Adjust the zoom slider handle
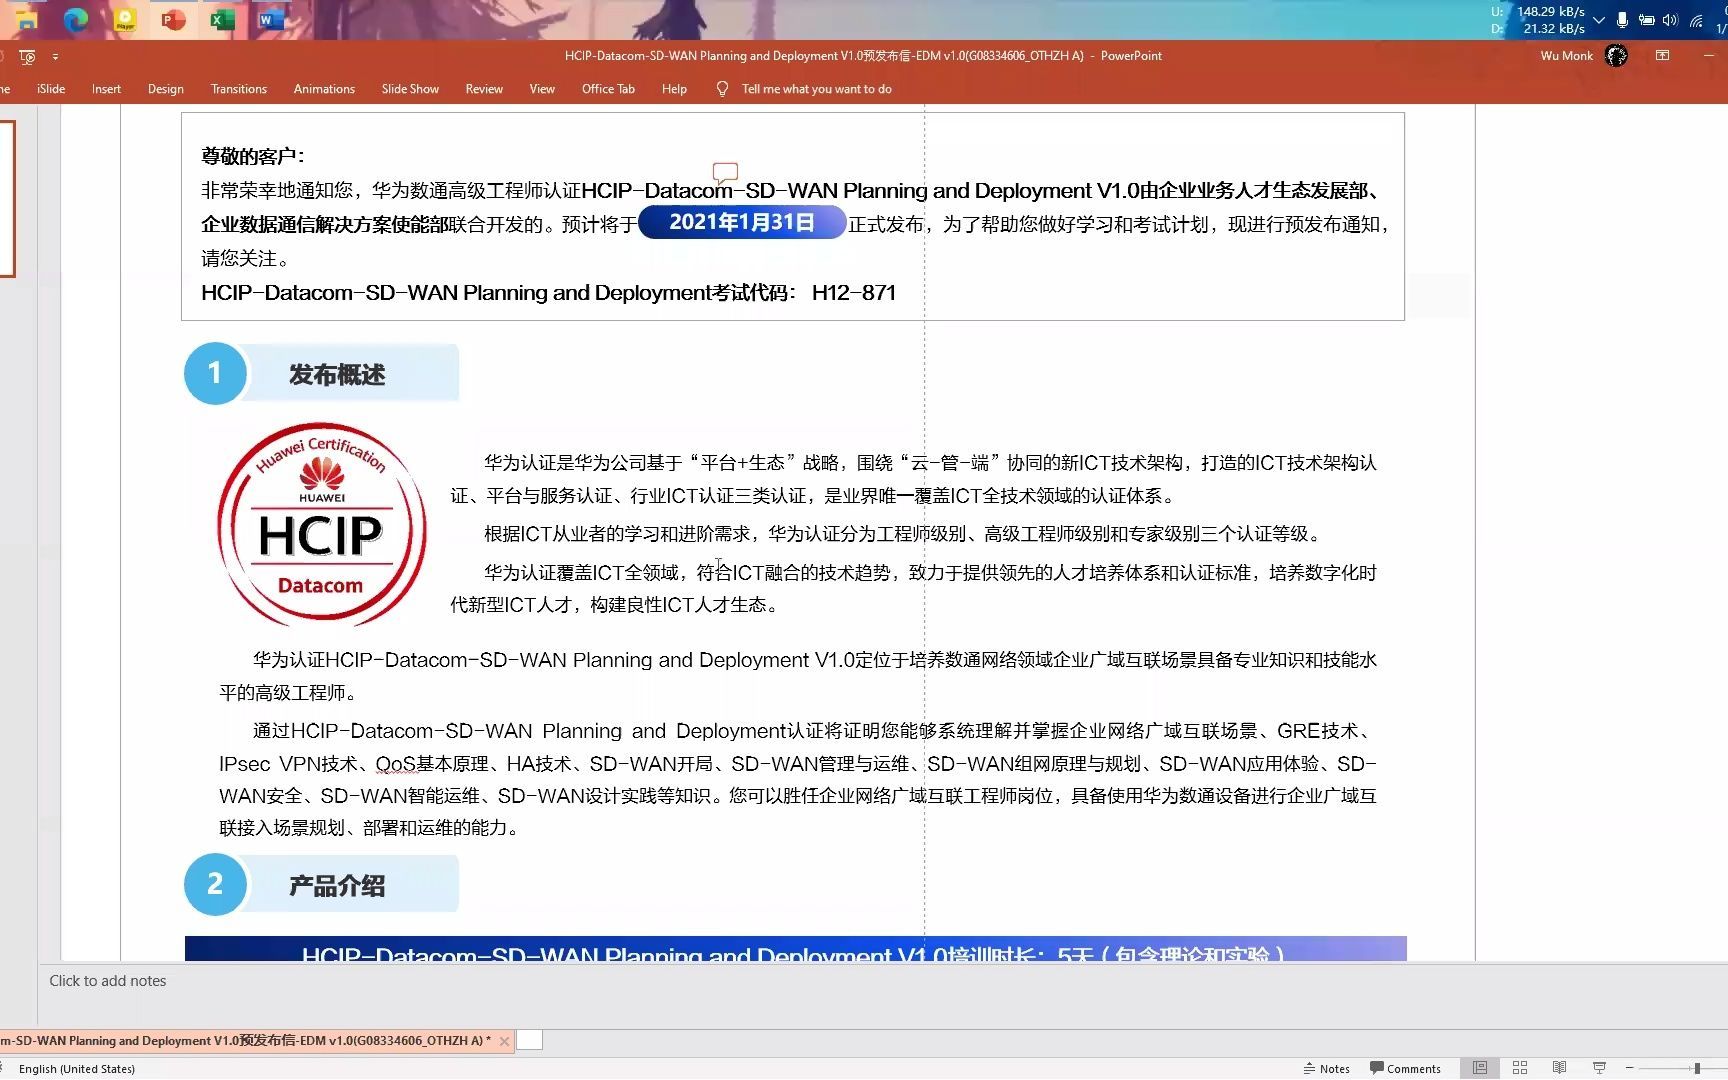This screenshot has height=1080, width=1728. coord(1697,1069)
